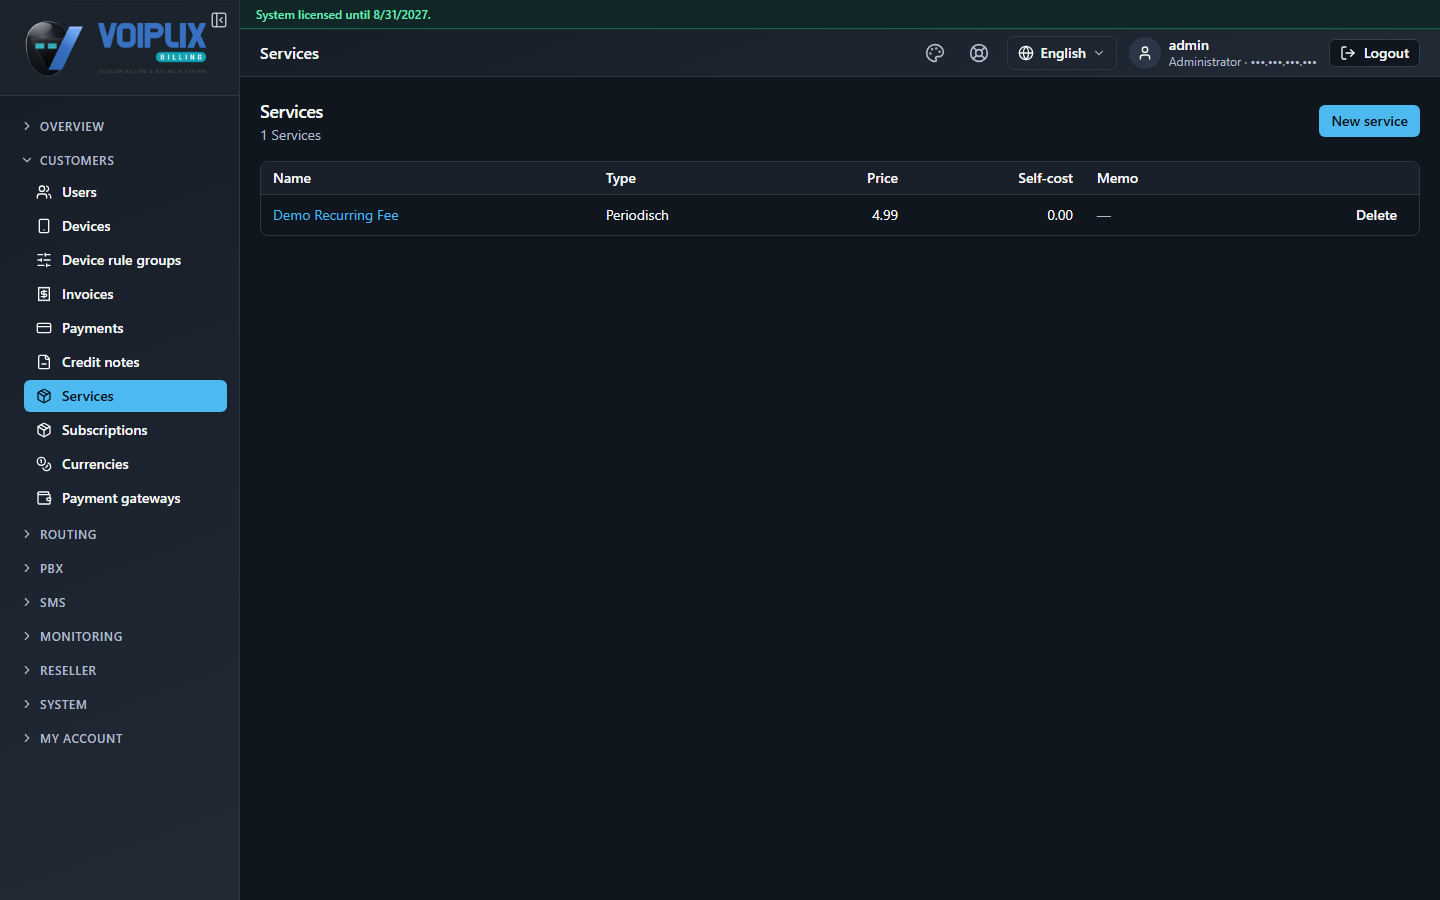Viewport: 1440px width, 900px height.
Task: Open the Currencies page
Action: (x=125, y=464)
